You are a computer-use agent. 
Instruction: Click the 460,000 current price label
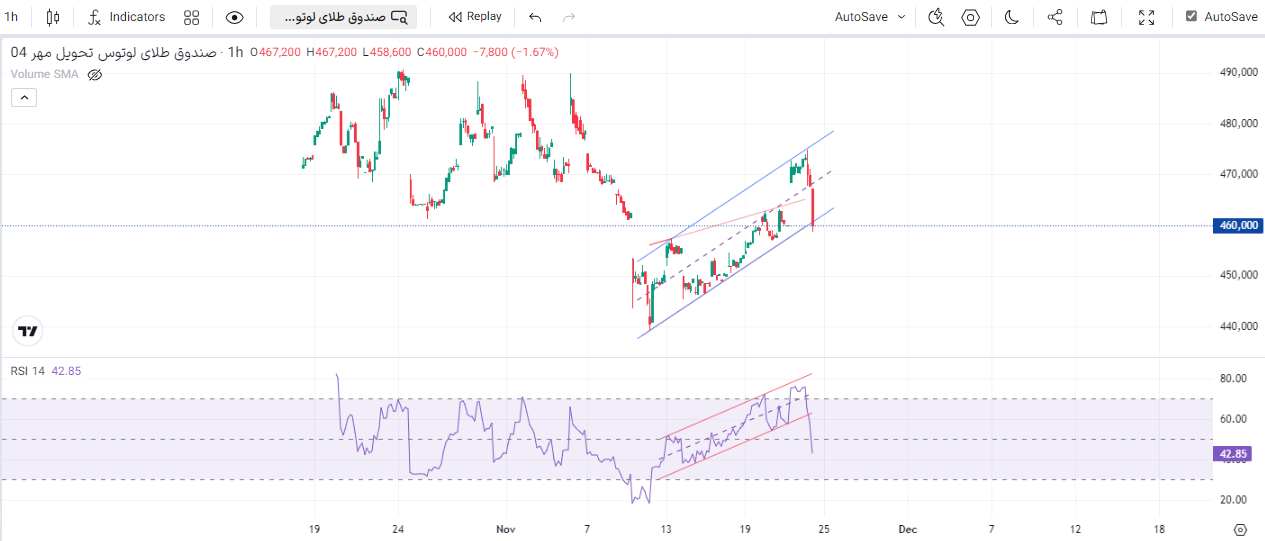(1238, 226)
